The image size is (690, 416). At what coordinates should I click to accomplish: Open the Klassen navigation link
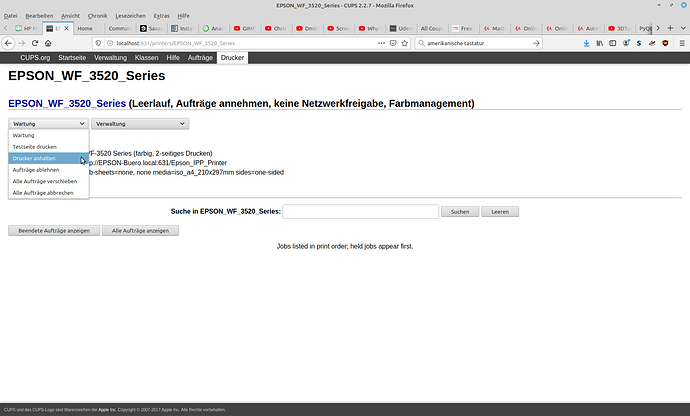tap(147, 58)
